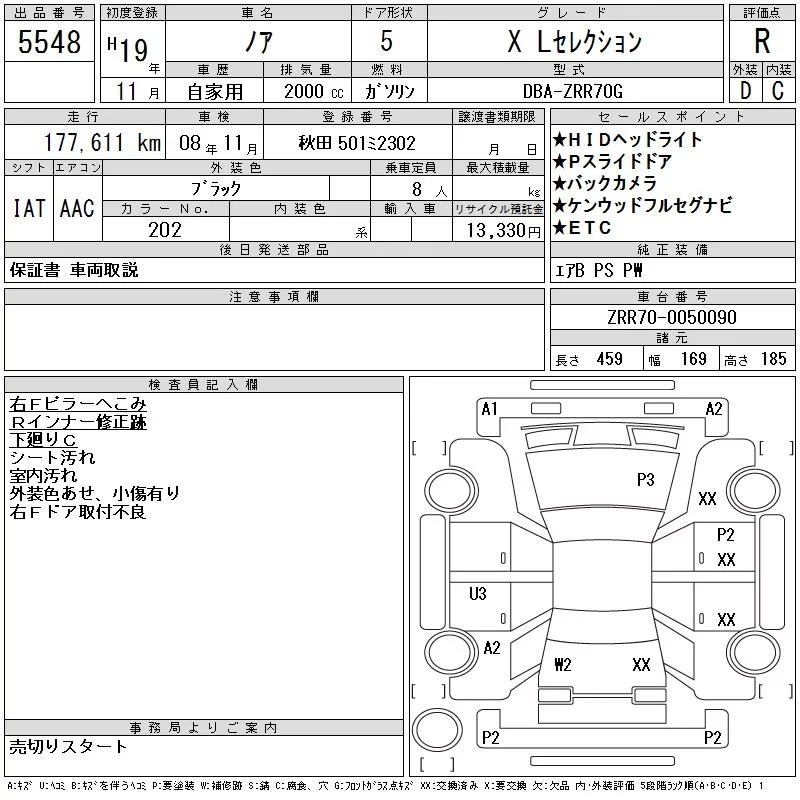The height and width of the screenshot is (800, 800).
Task: Select the interior grade C cell
Action: pyautogui.click(x=778, y=91)
